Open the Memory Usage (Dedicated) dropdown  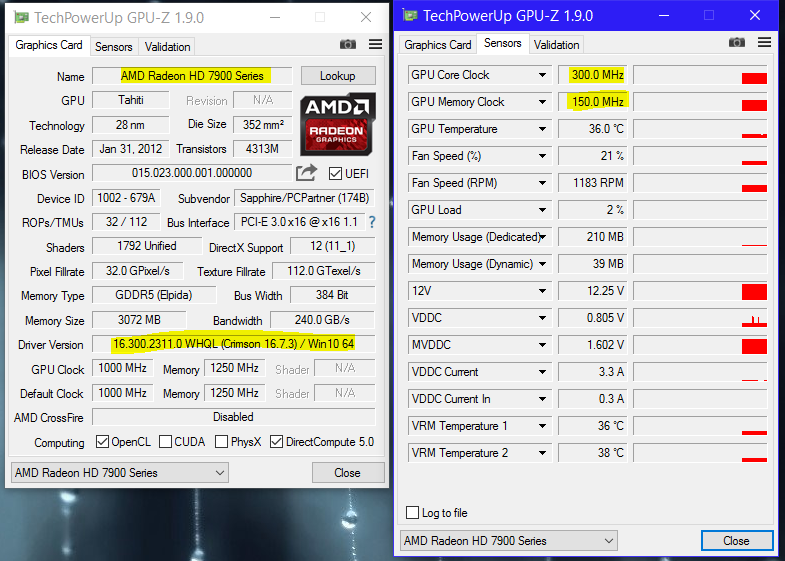pyautogui.click(x=542, y=237)
